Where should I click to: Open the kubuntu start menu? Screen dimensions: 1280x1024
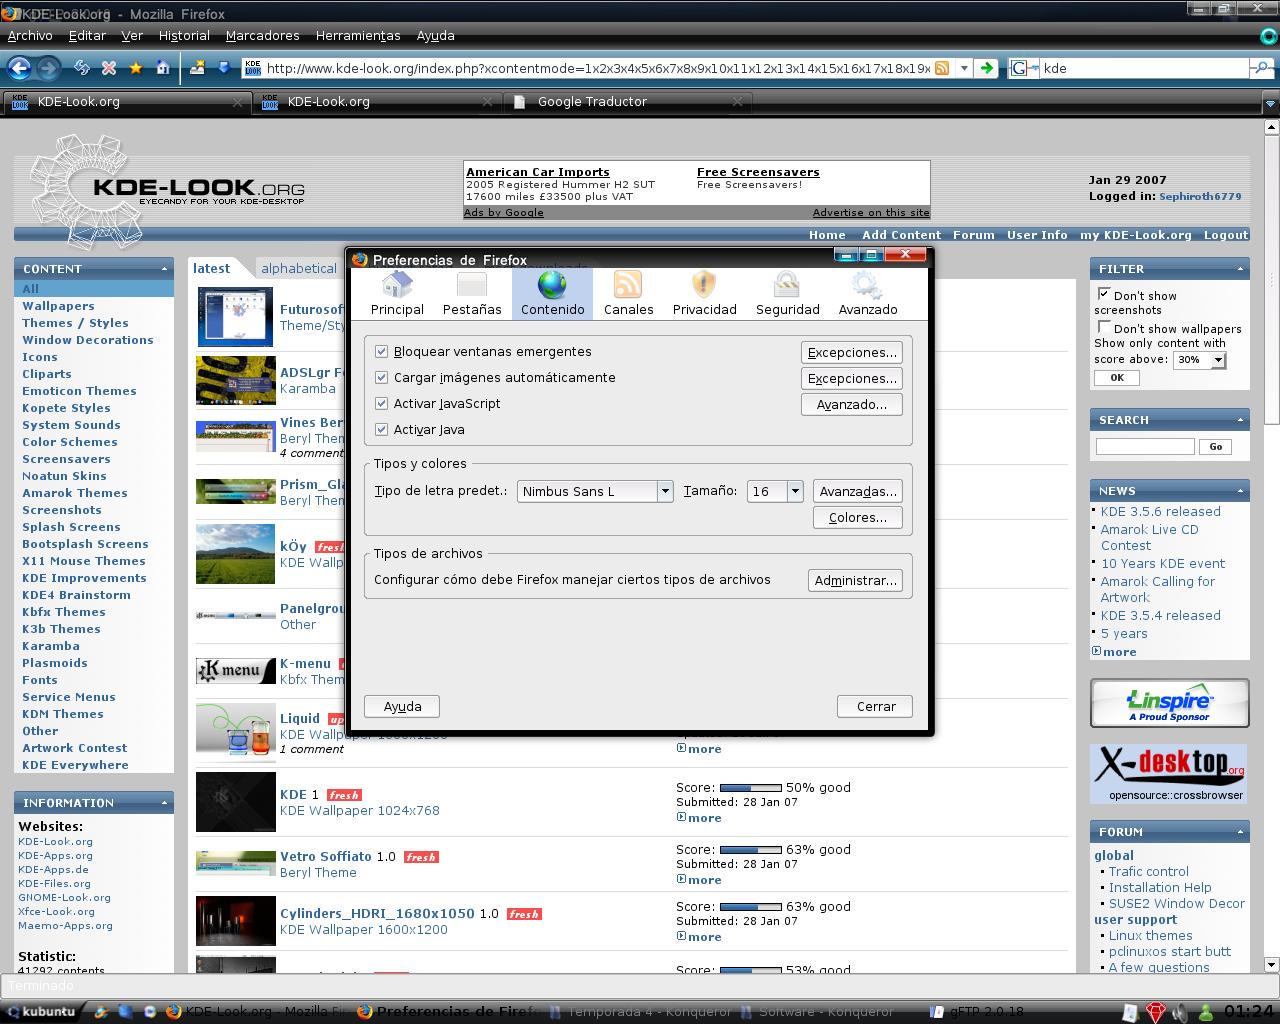(x=40, y=1011)
